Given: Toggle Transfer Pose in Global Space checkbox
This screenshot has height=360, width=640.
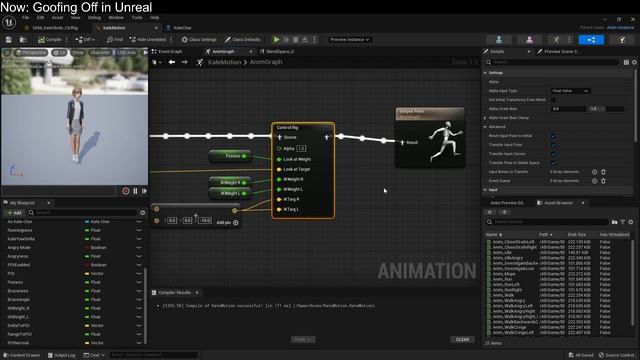Looking at the screenshot, I should pyautogui.click(x=553, y=163).
